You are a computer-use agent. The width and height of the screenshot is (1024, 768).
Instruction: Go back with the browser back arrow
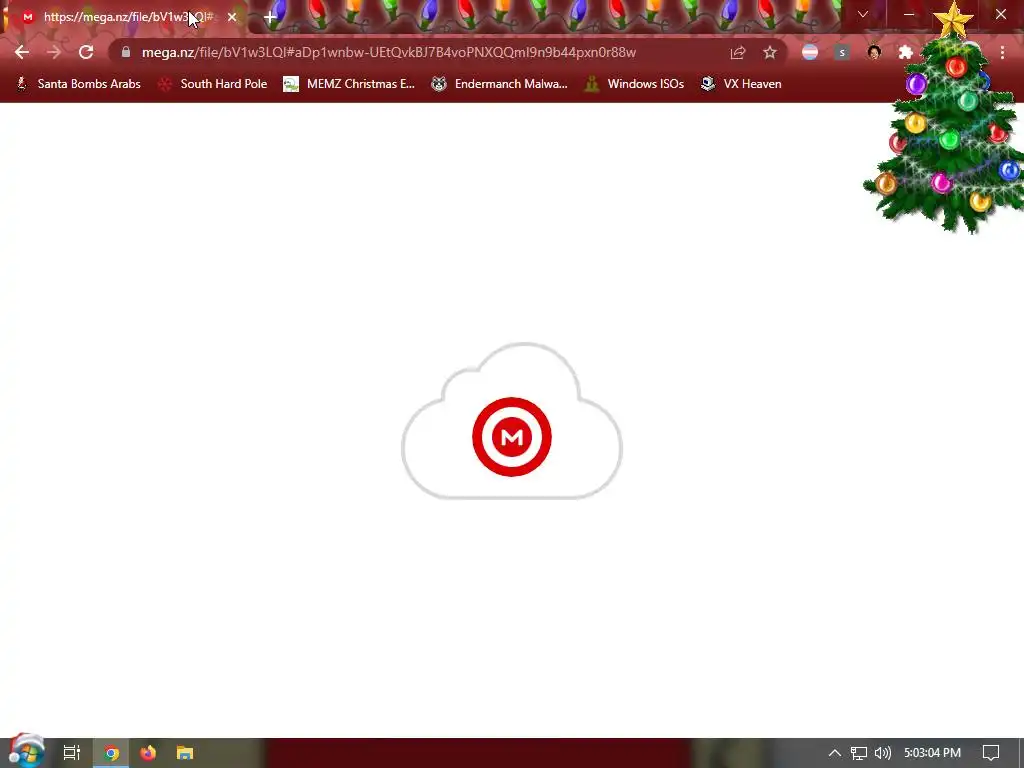tap(22, 52)
